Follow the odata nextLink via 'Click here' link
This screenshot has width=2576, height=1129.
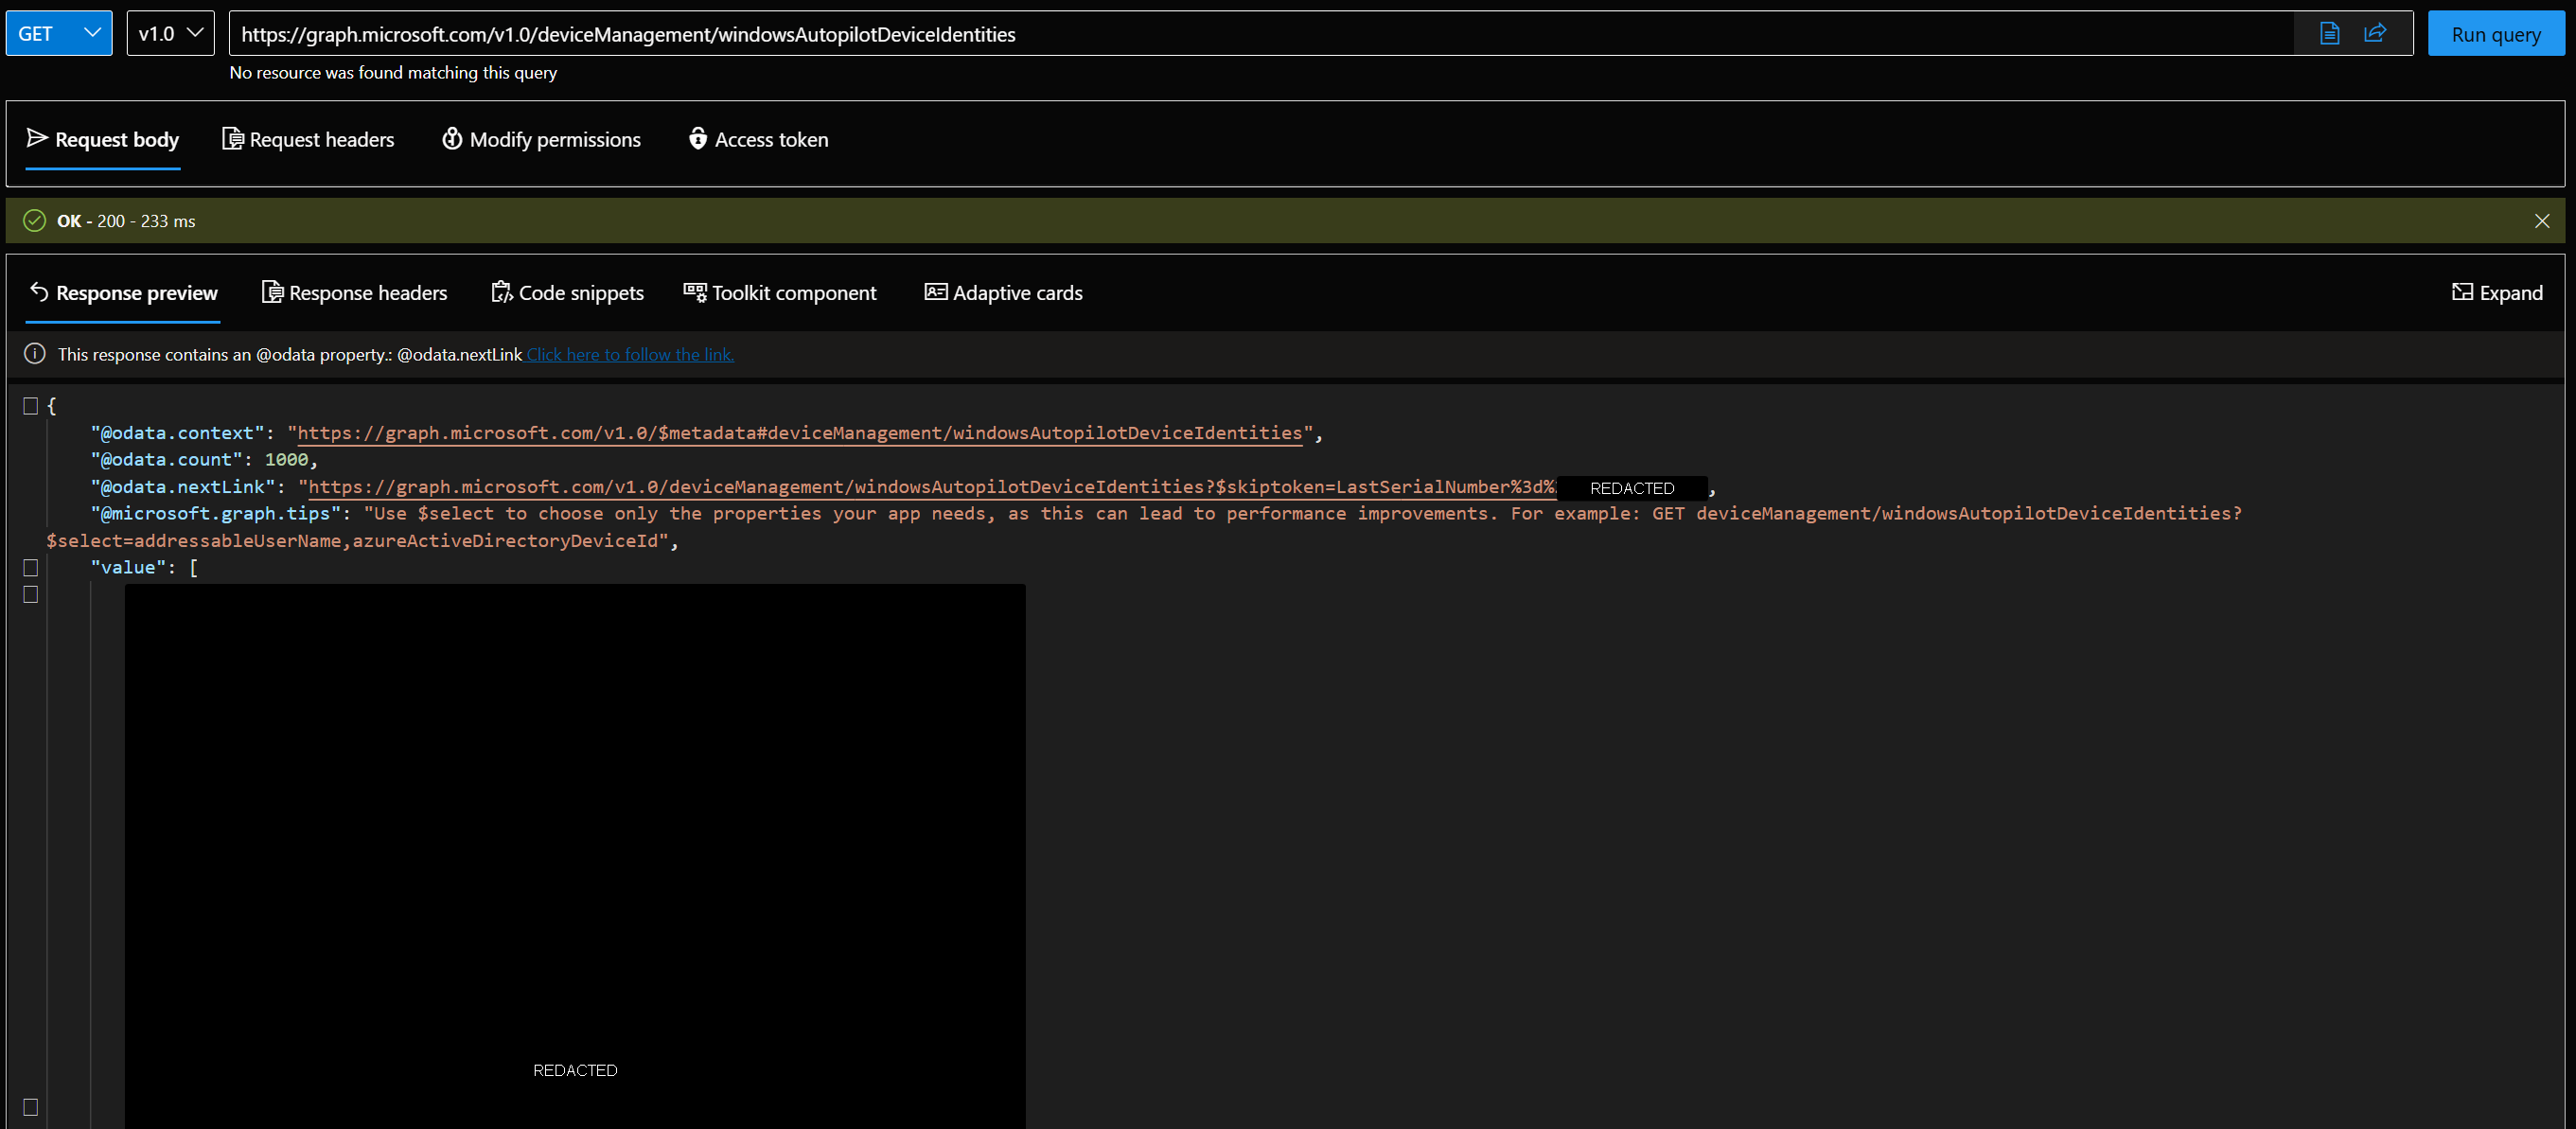pos(630,354)
